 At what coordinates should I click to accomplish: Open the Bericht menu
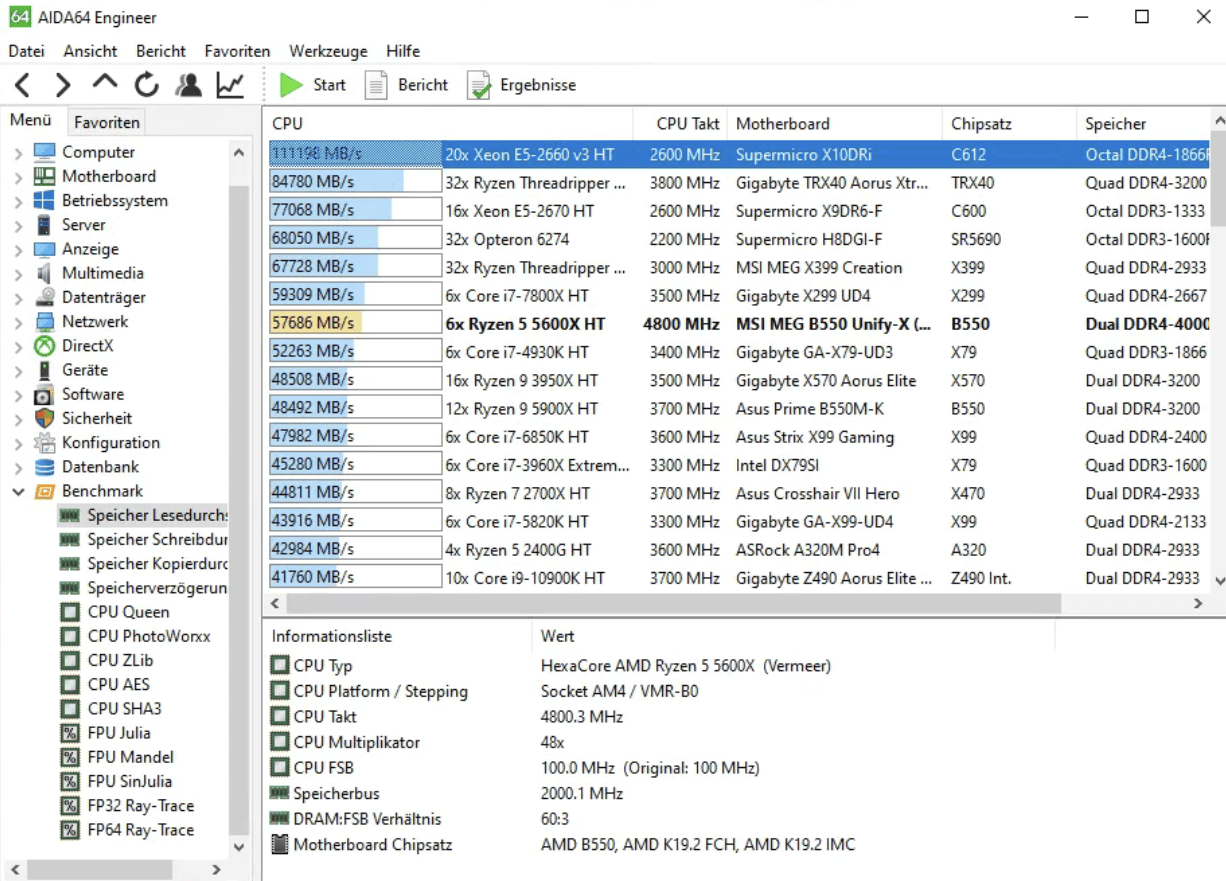click(161, 51)
